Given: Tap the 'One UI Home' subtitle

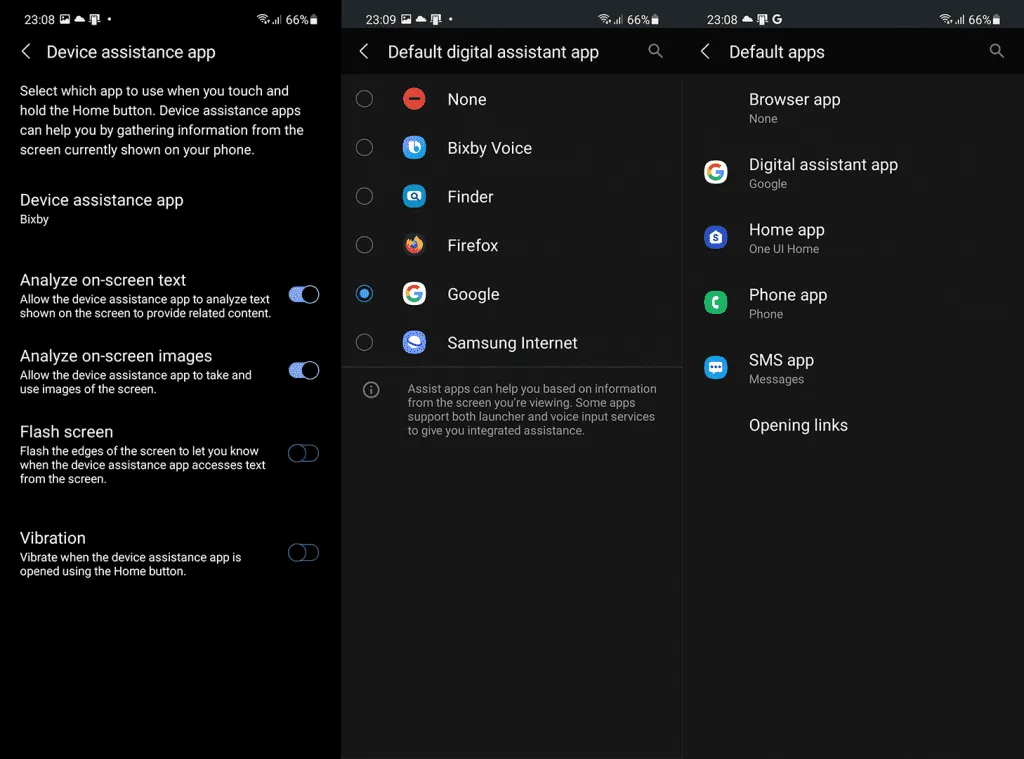Looking at the screenshot, I should pyautogui.click(x=784, y=249).
